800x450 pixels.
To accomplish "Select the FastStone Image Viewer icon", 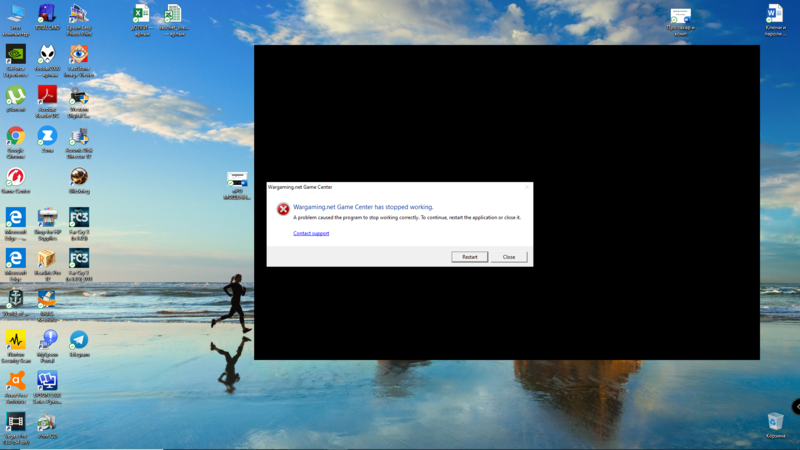I will point(79,55).
